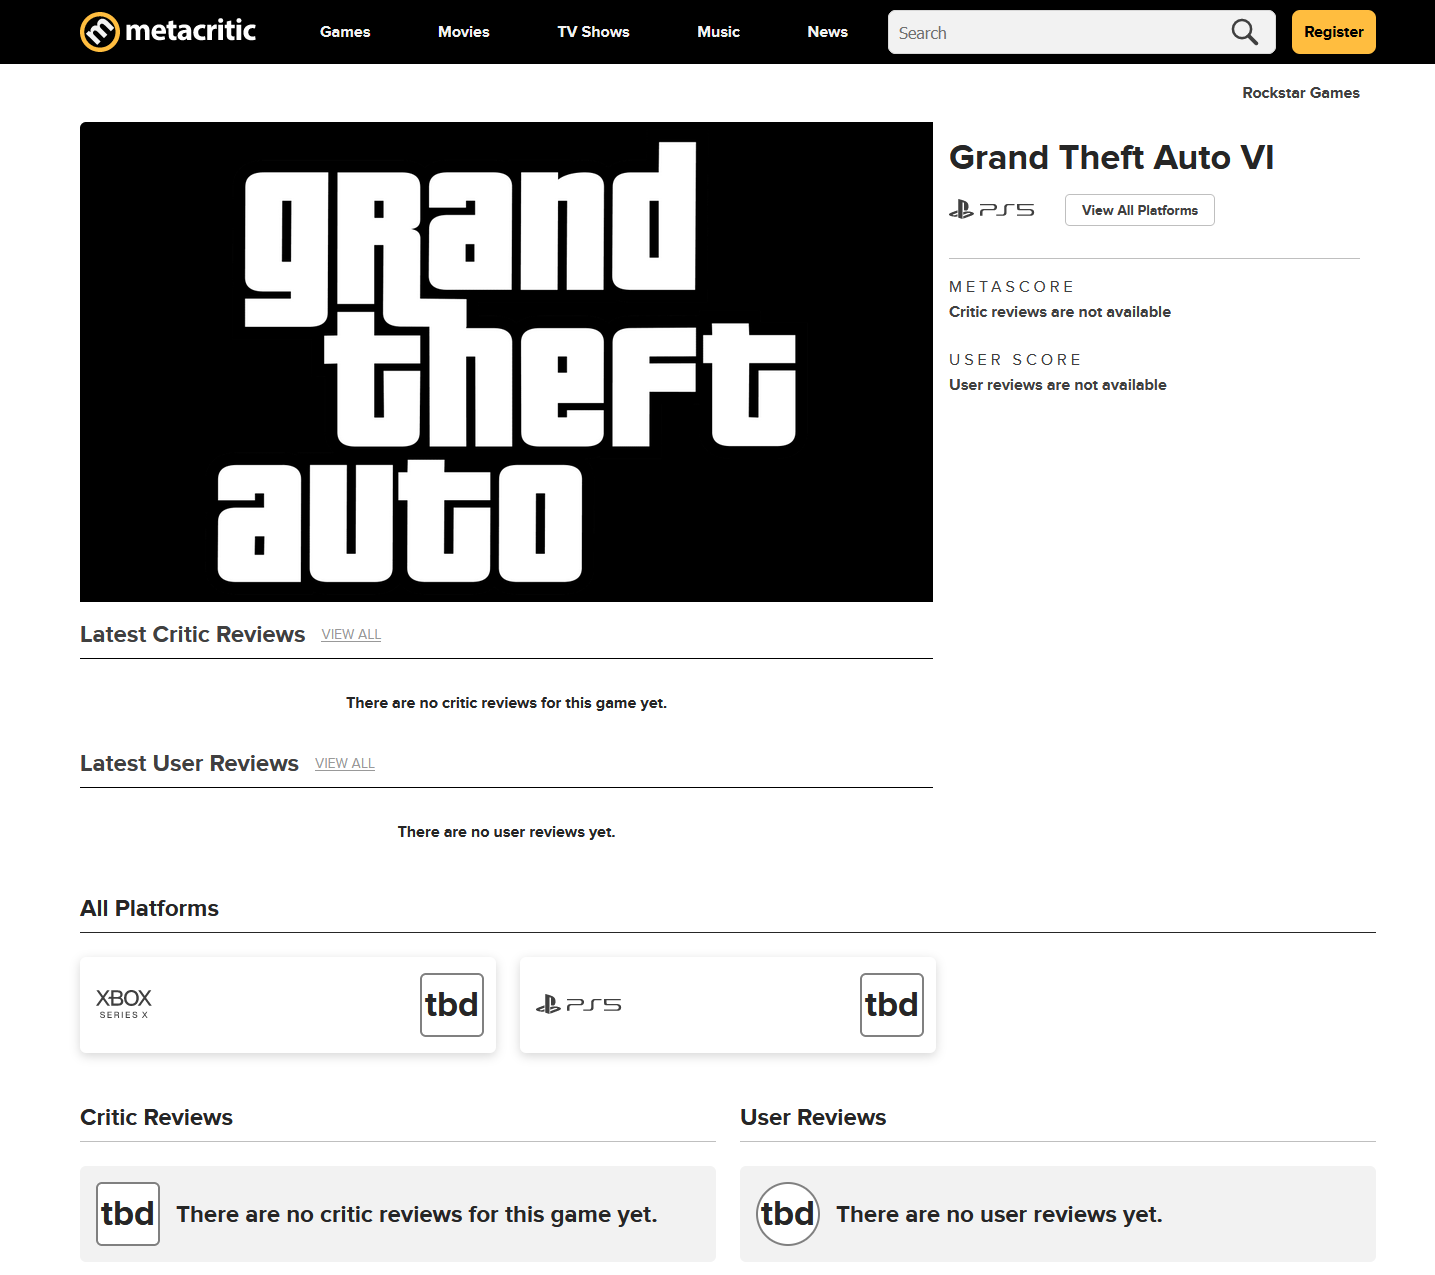This screenshot has height=1275, width=1435.
Task: Click the USER SCORE label
Action: [x=1015, y=360]
